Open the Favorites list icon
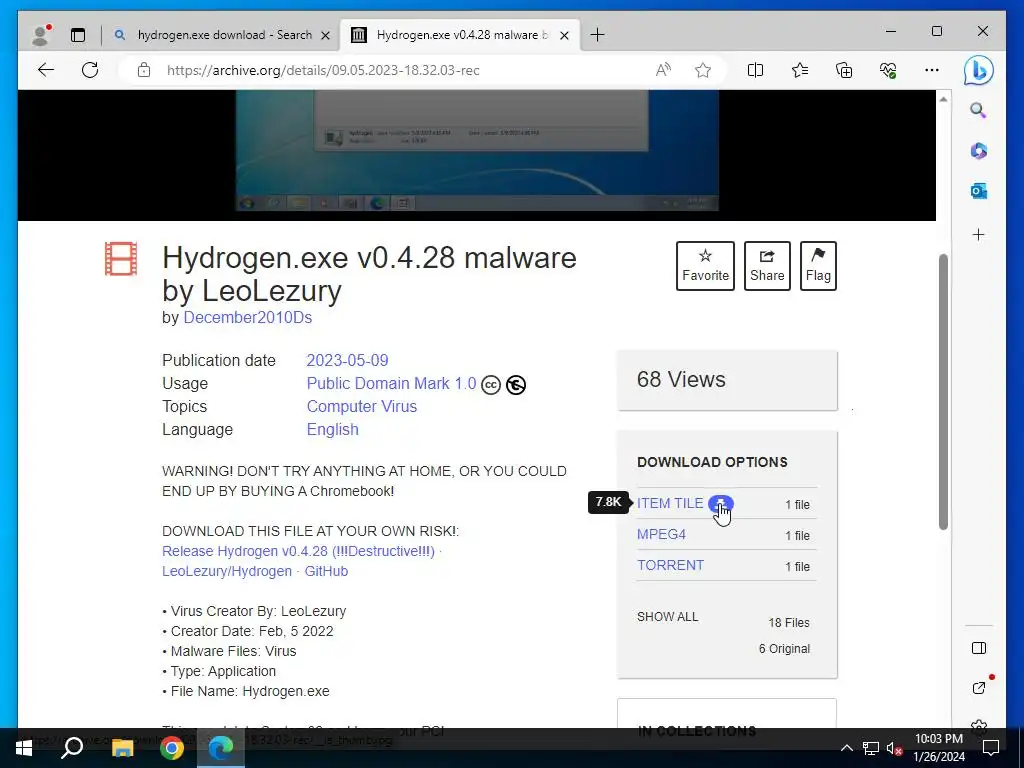This screenshot has width=1024, height=768. [x=799, y=70]
